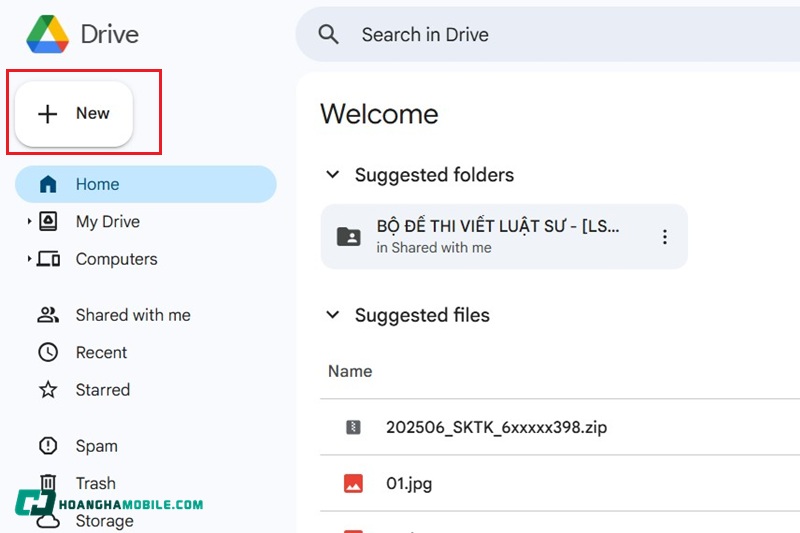
Task: Click the zip file icon
Action: pos(352,427)
